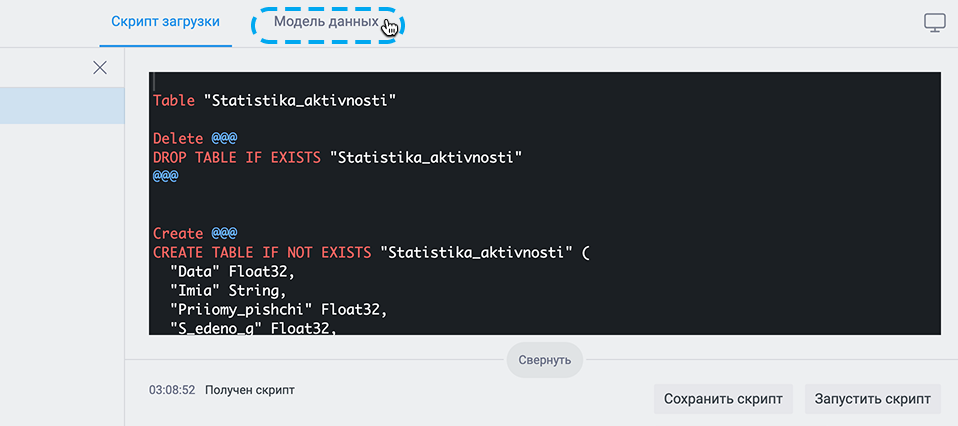Image resolution: width=958 pixels, height=426 pixels.
Task: Click the Получен скрипт log message
Action: click(x=249, y=389)
